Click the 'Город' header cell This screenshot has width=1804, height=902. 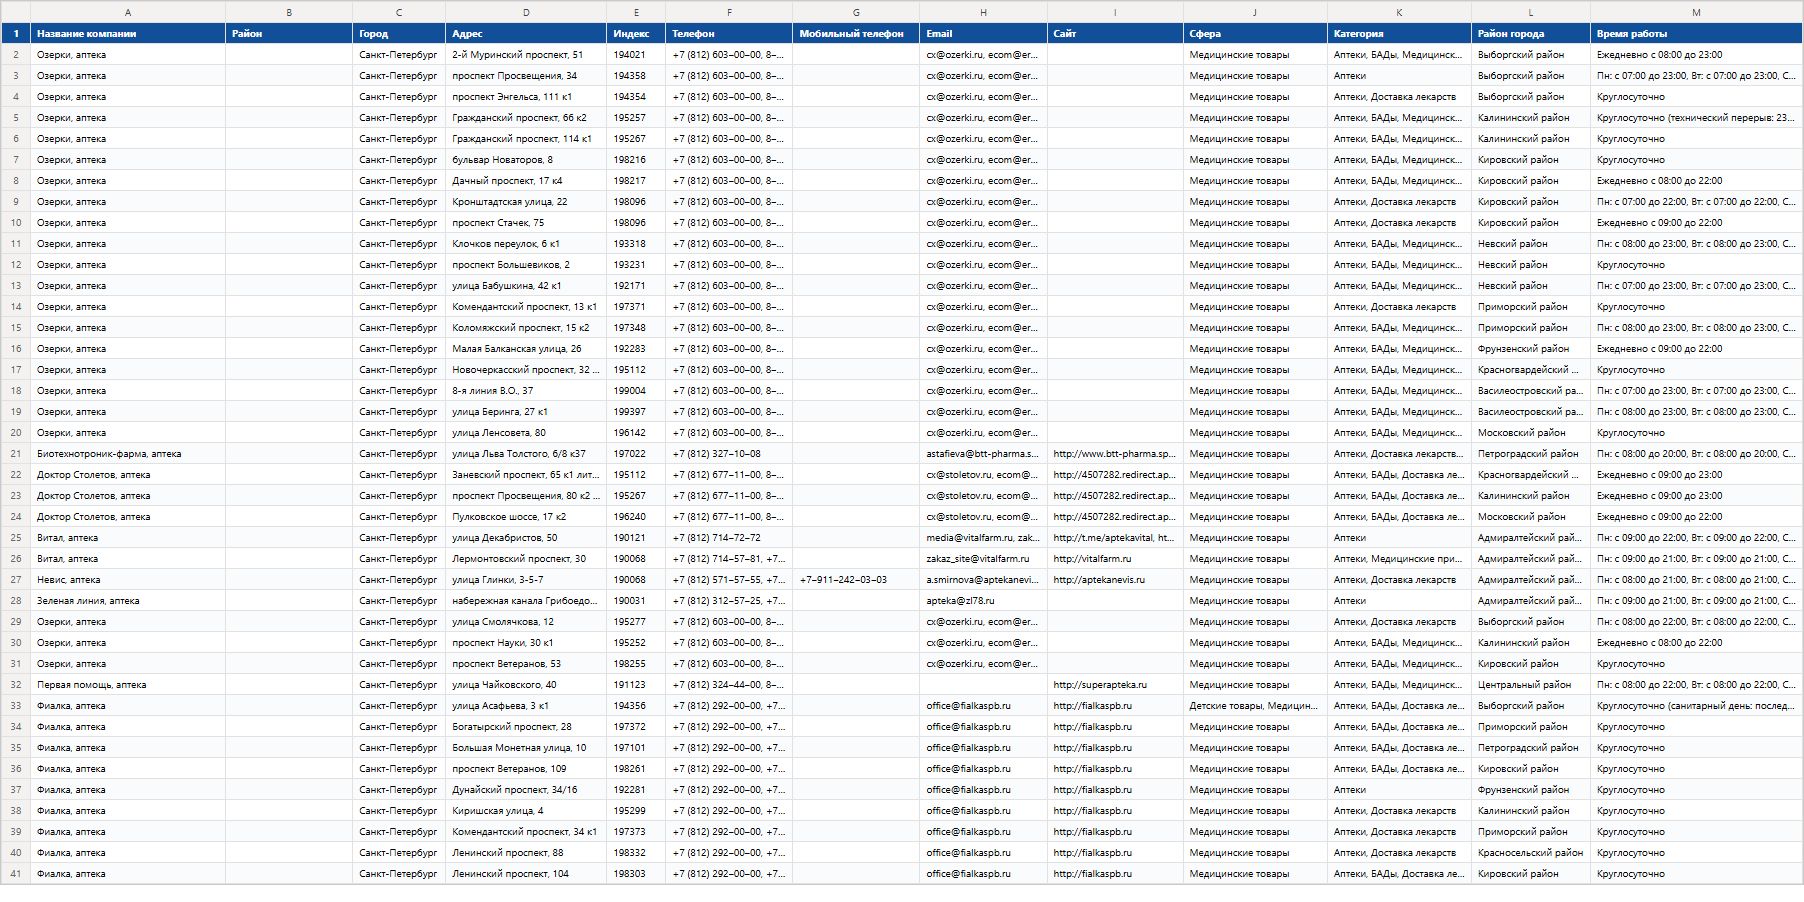coord(399,33)
